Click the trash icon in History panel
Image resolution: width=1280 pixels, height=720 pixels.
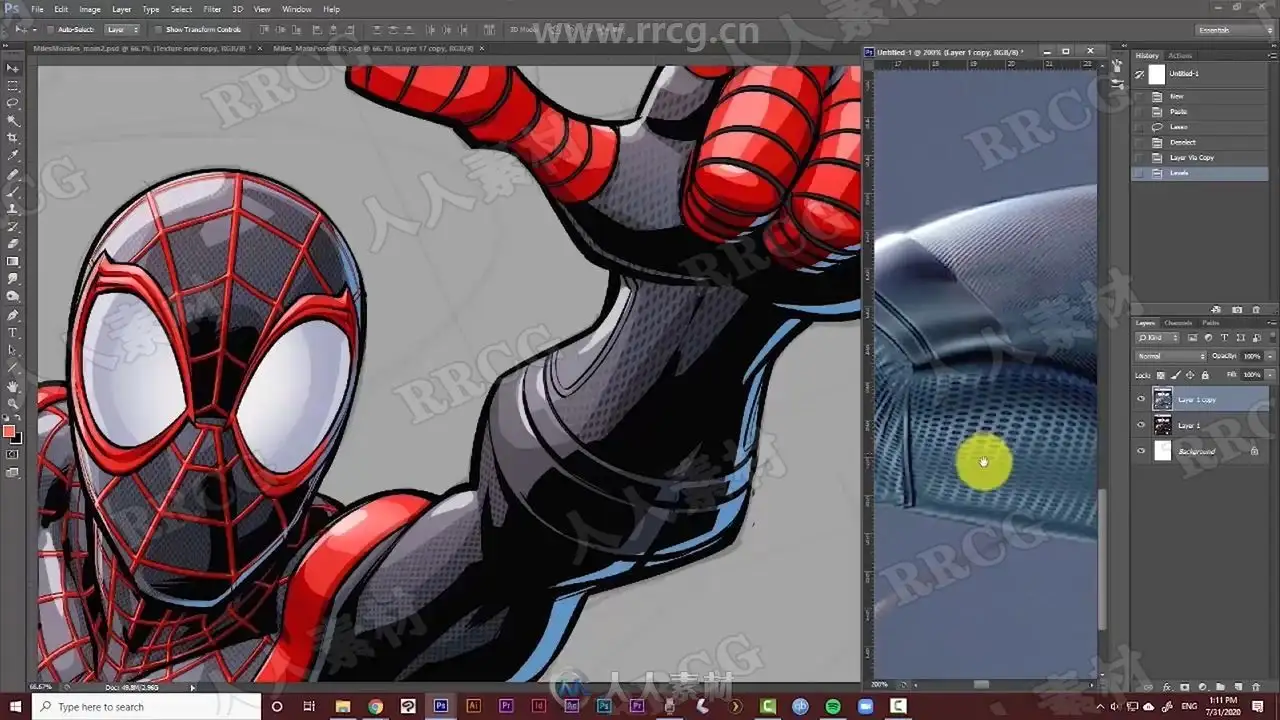pyautogui.click(x=1258, y=310)
